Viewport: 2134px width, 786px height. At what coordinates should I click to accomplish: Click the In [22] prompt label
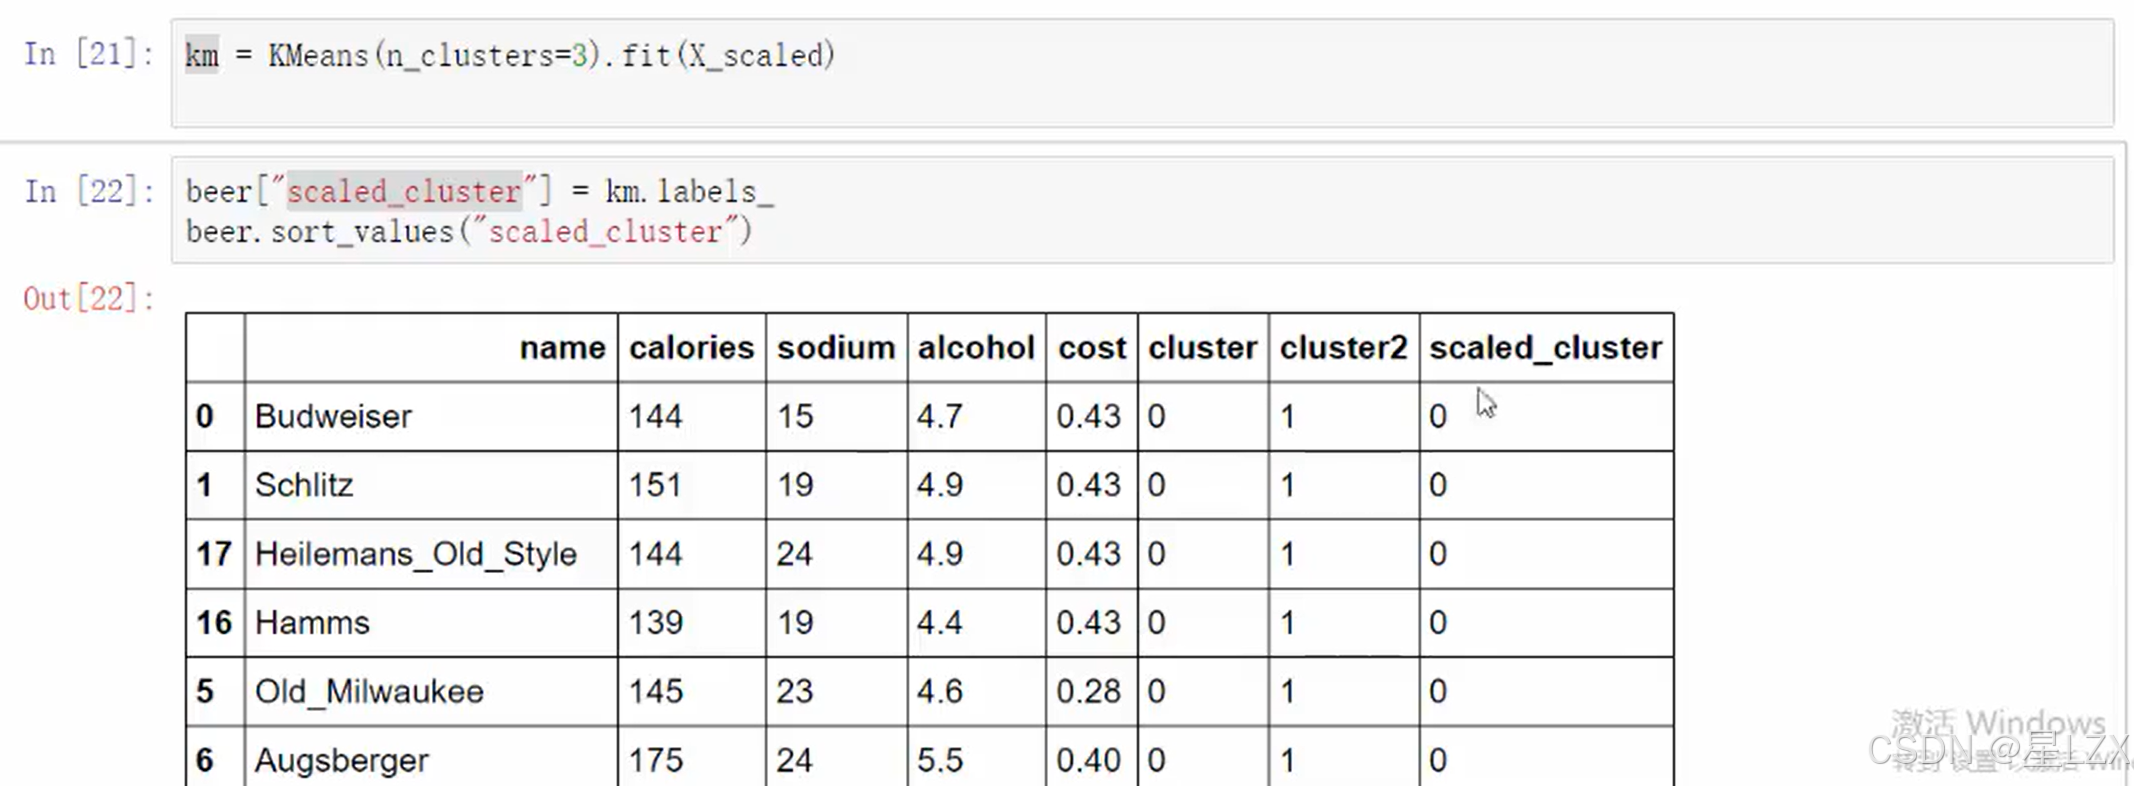pos(89,191)
